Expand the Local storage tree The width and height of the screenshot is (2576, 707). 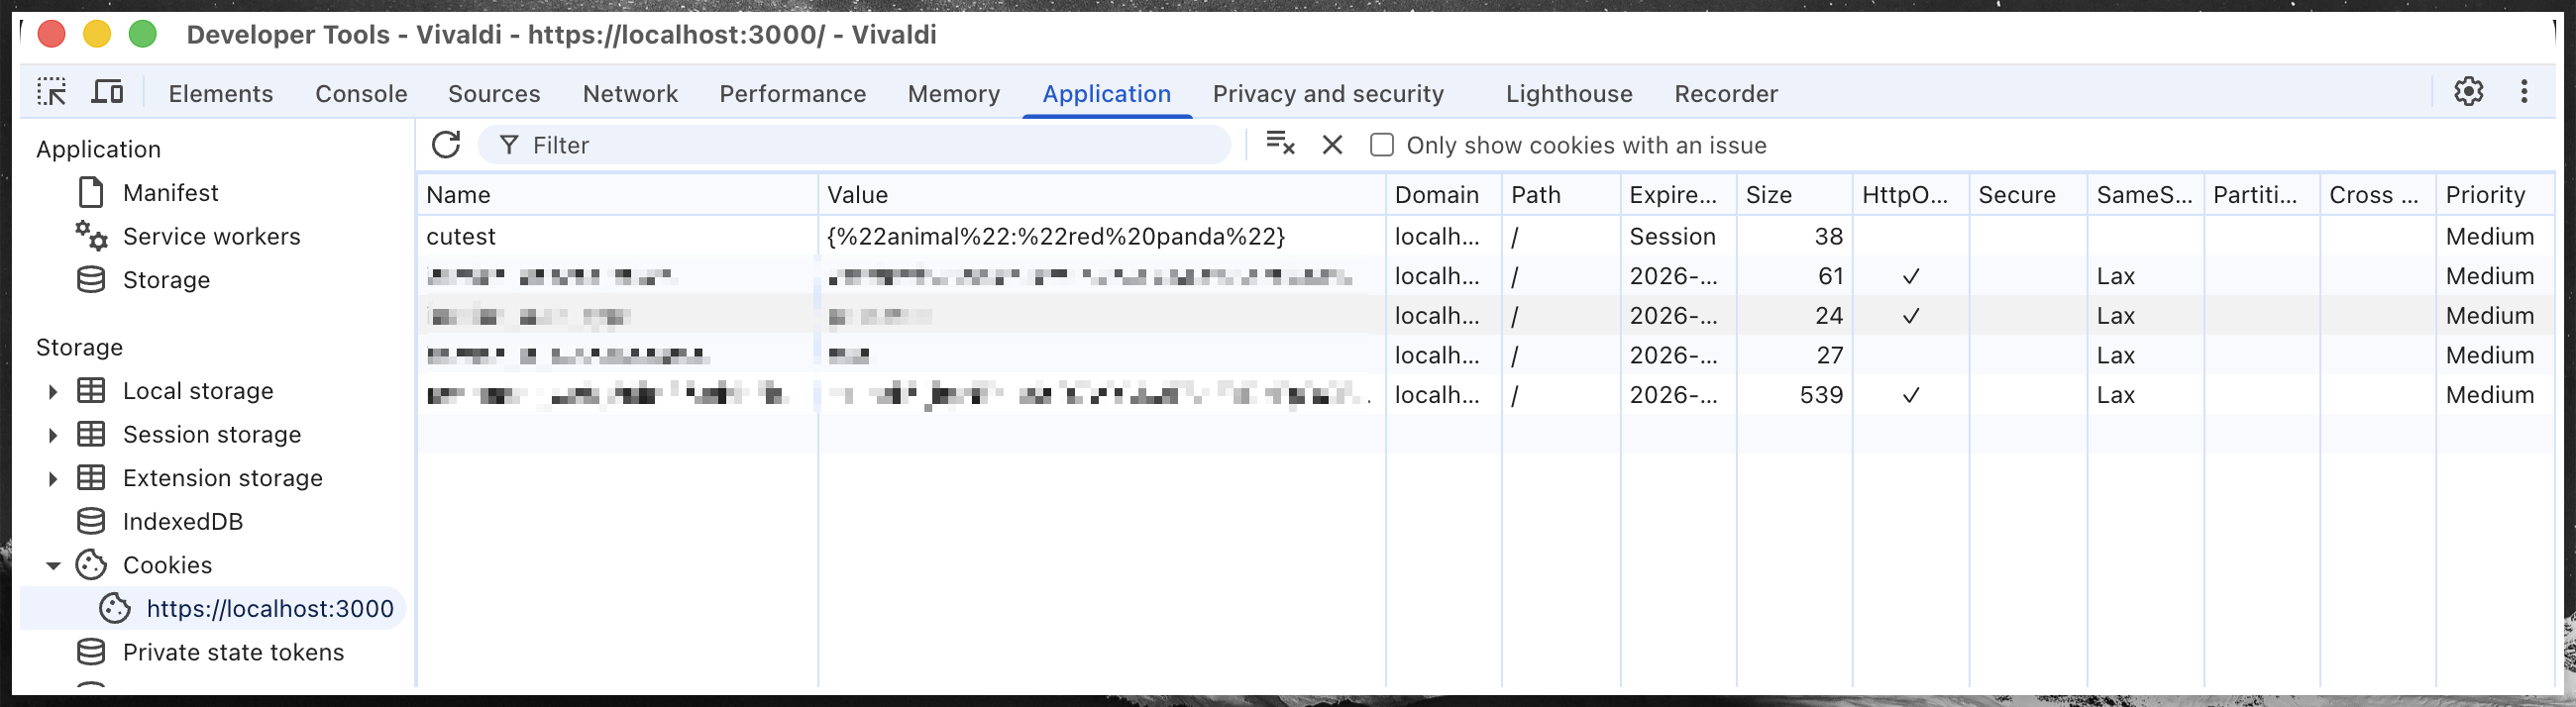pos(53,392)
